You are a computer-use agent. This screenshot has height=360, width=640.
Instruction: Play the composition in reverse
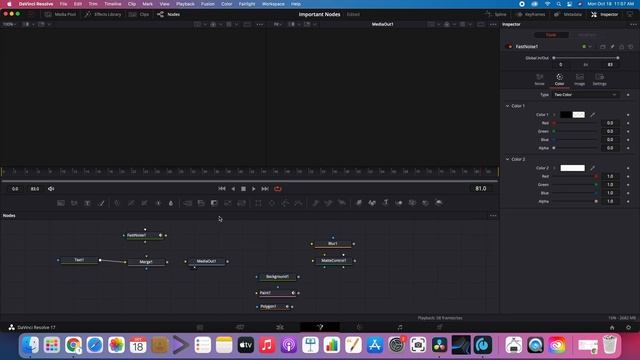click(233, 189)
